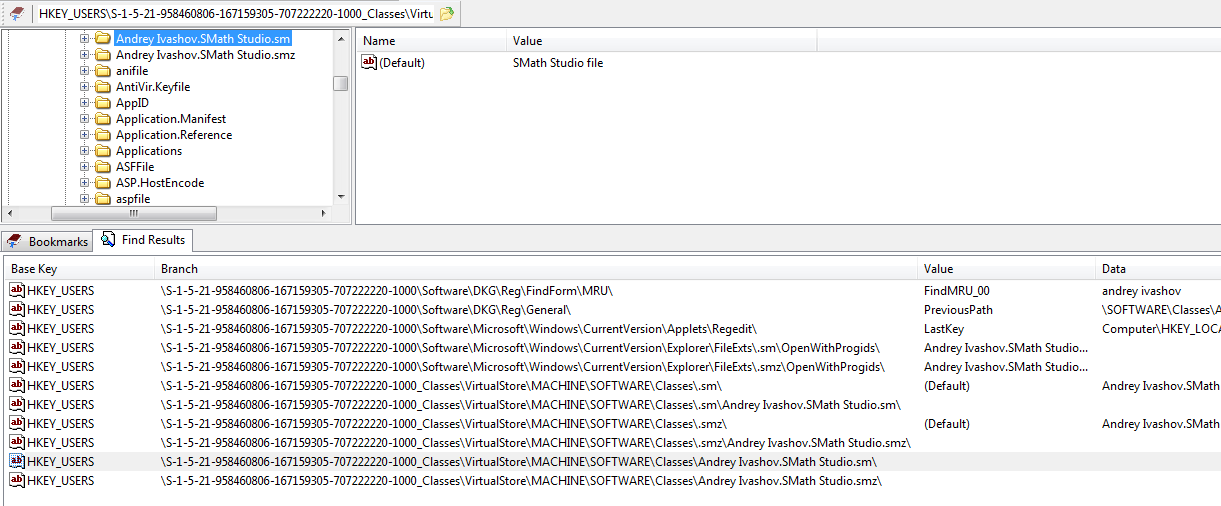Expand the AppID key node
The height and width of the screenshot is (506, 1221).
[x=85, y=103]
